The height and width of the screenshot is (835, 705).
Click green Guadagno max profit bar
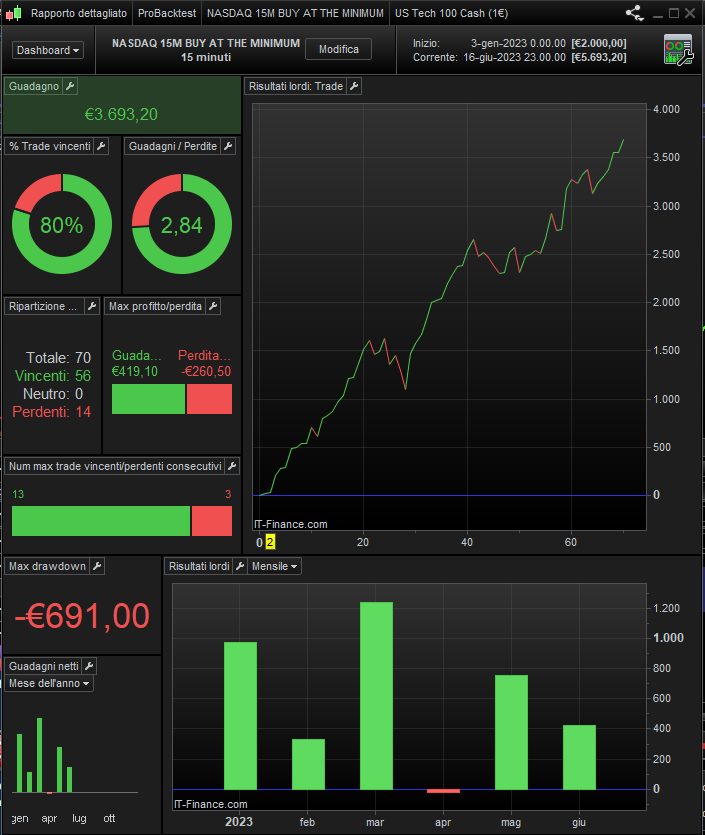point(148,399)
